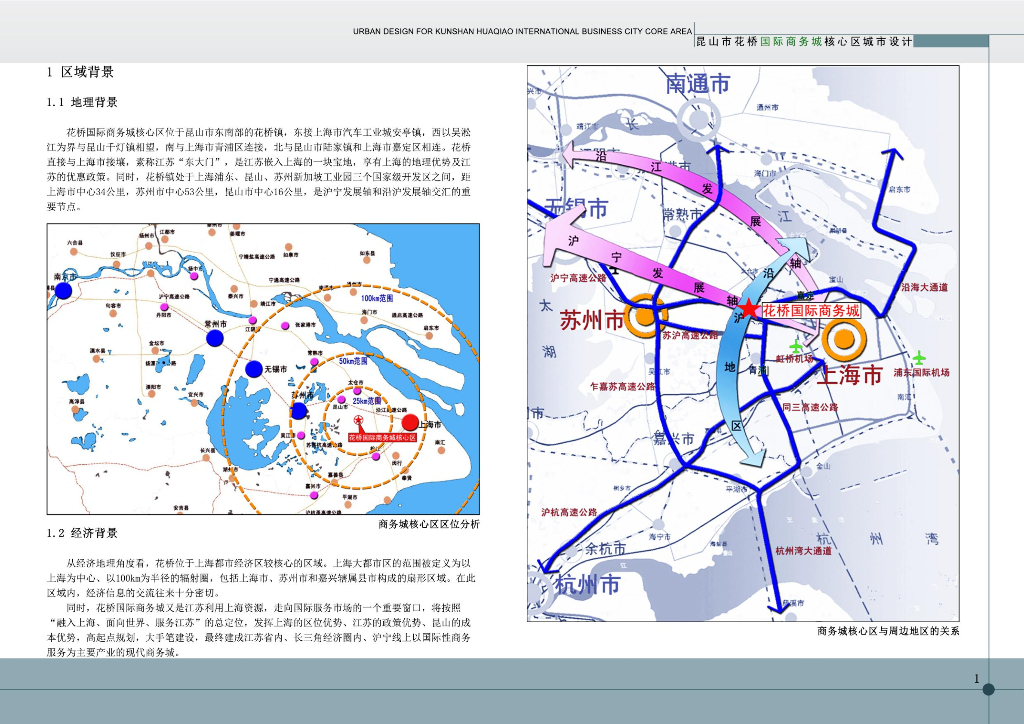Click the English header title URBAN DESIGN FOR KUNSHAN
This screenshot has height=724, width=1024.
(x=522, y=32)
